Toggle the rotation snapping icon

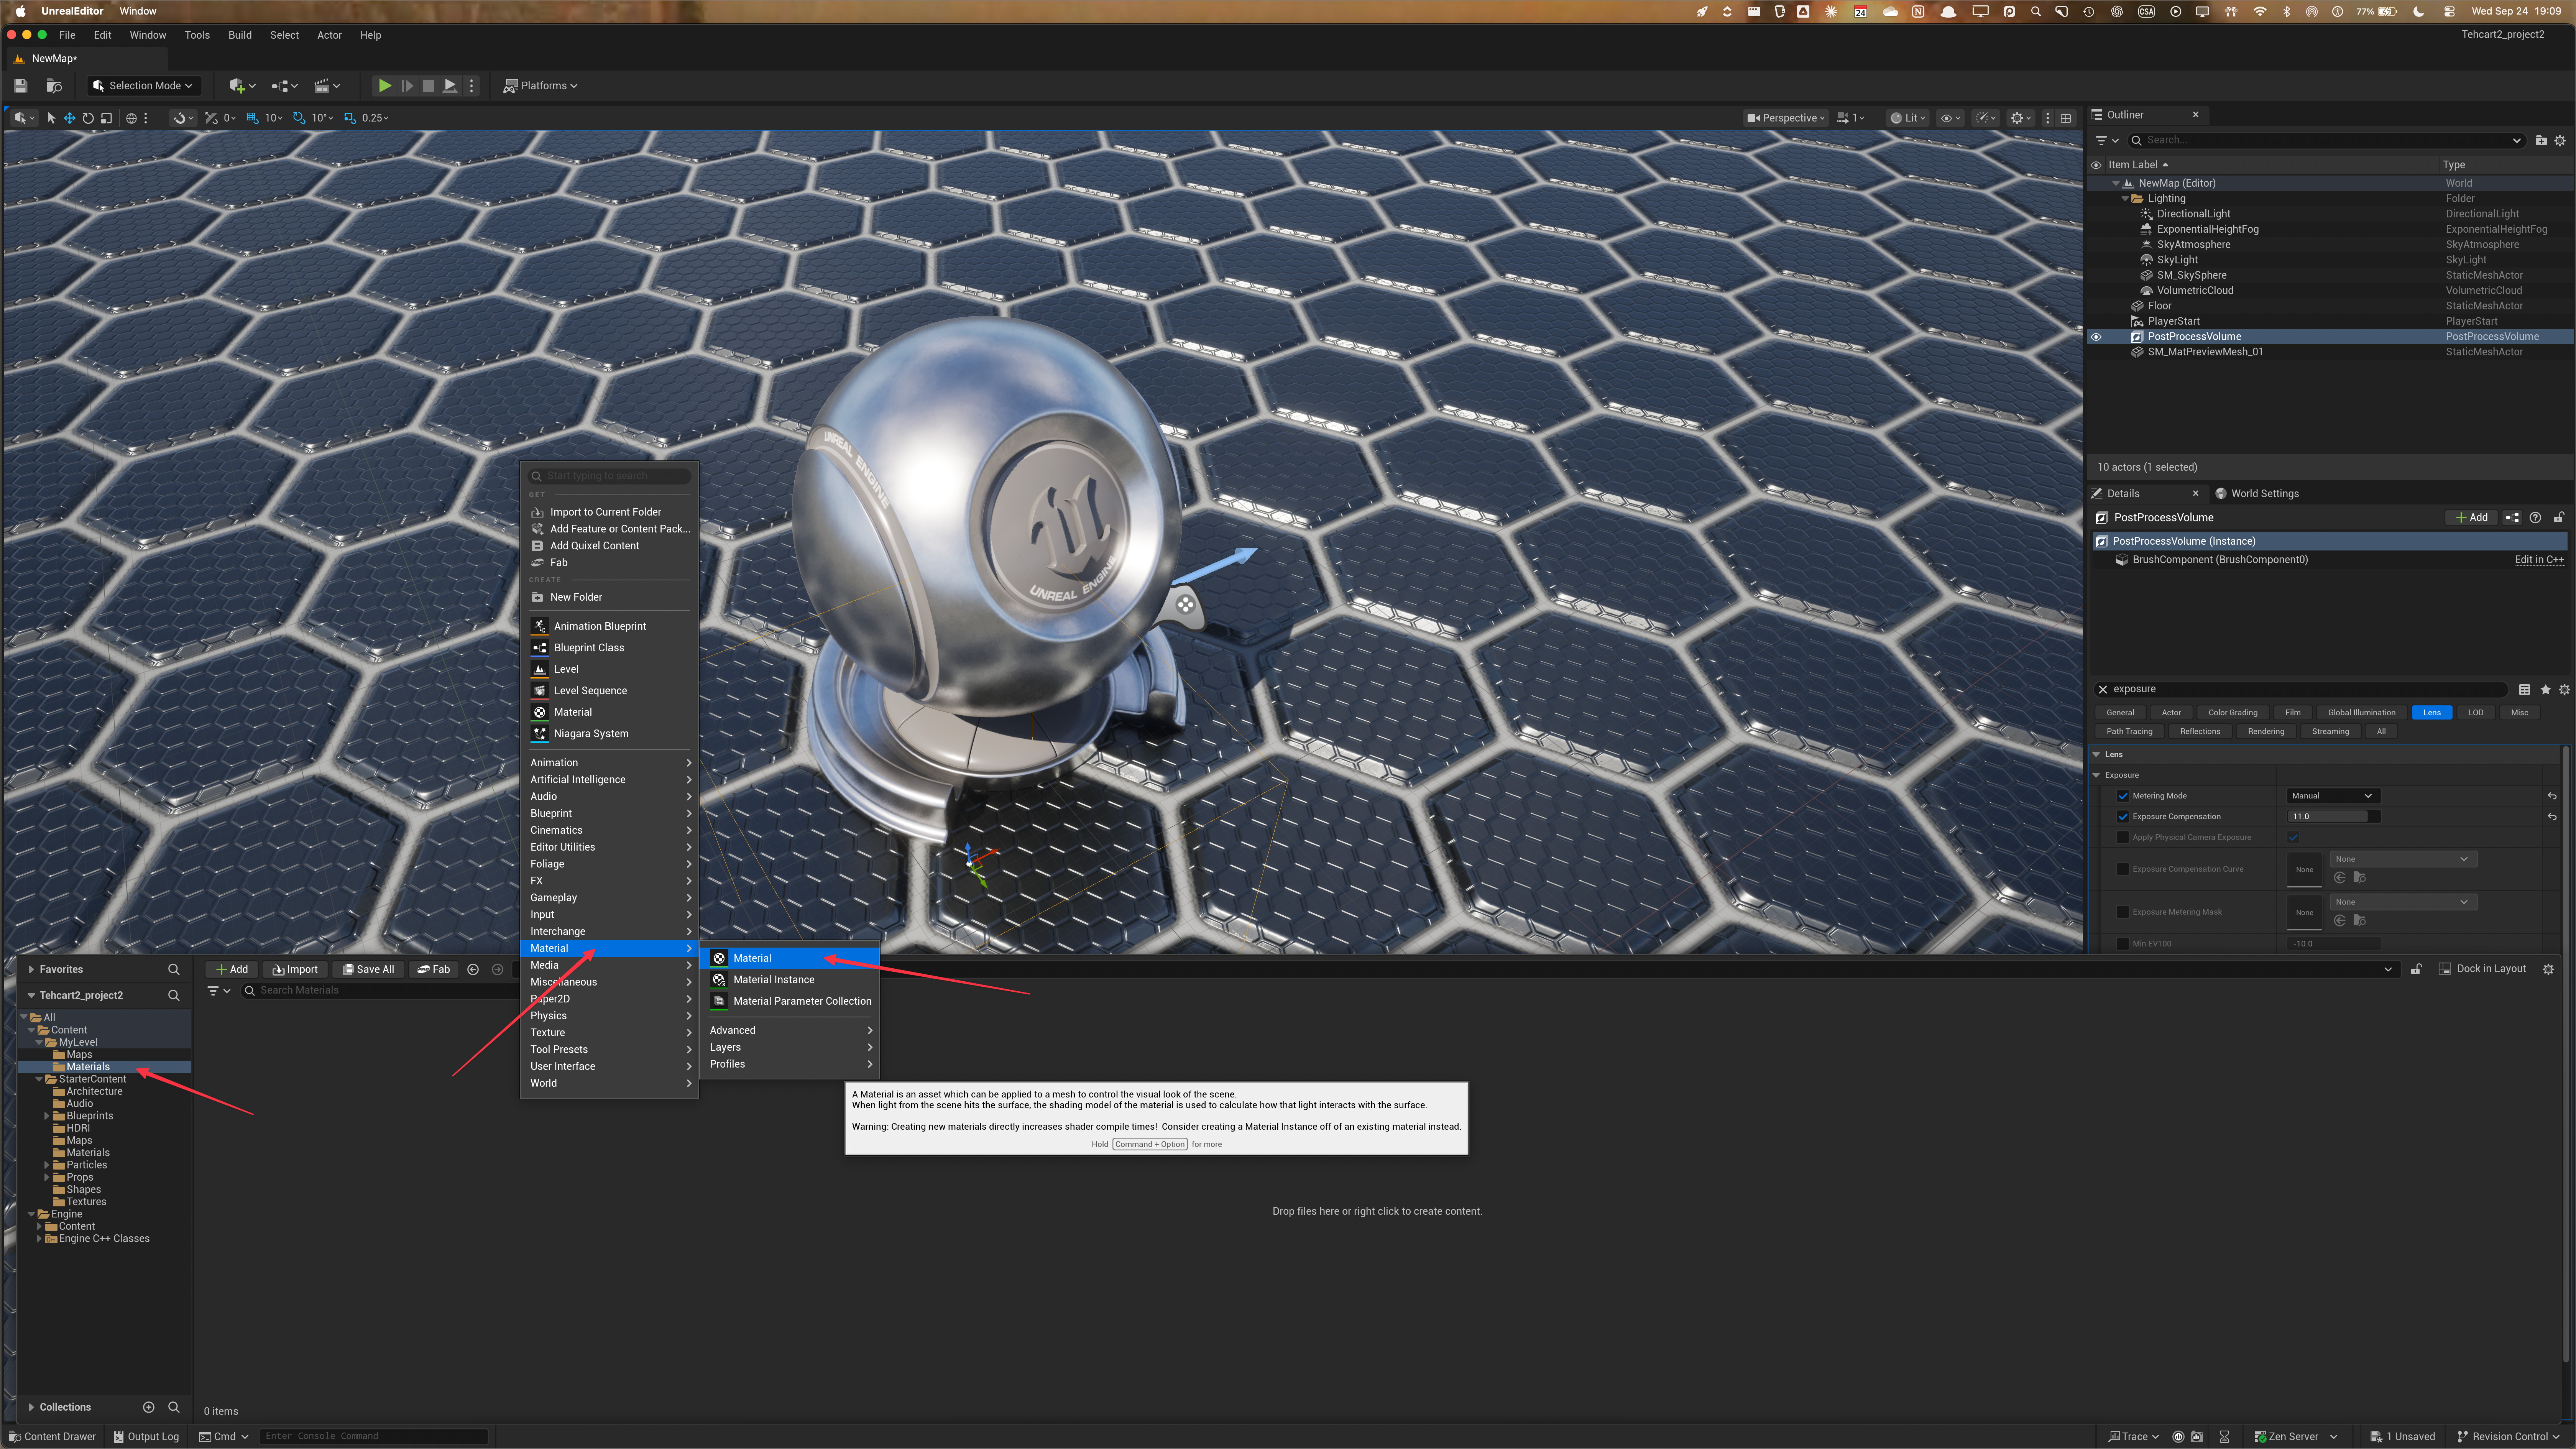[299, 118]
